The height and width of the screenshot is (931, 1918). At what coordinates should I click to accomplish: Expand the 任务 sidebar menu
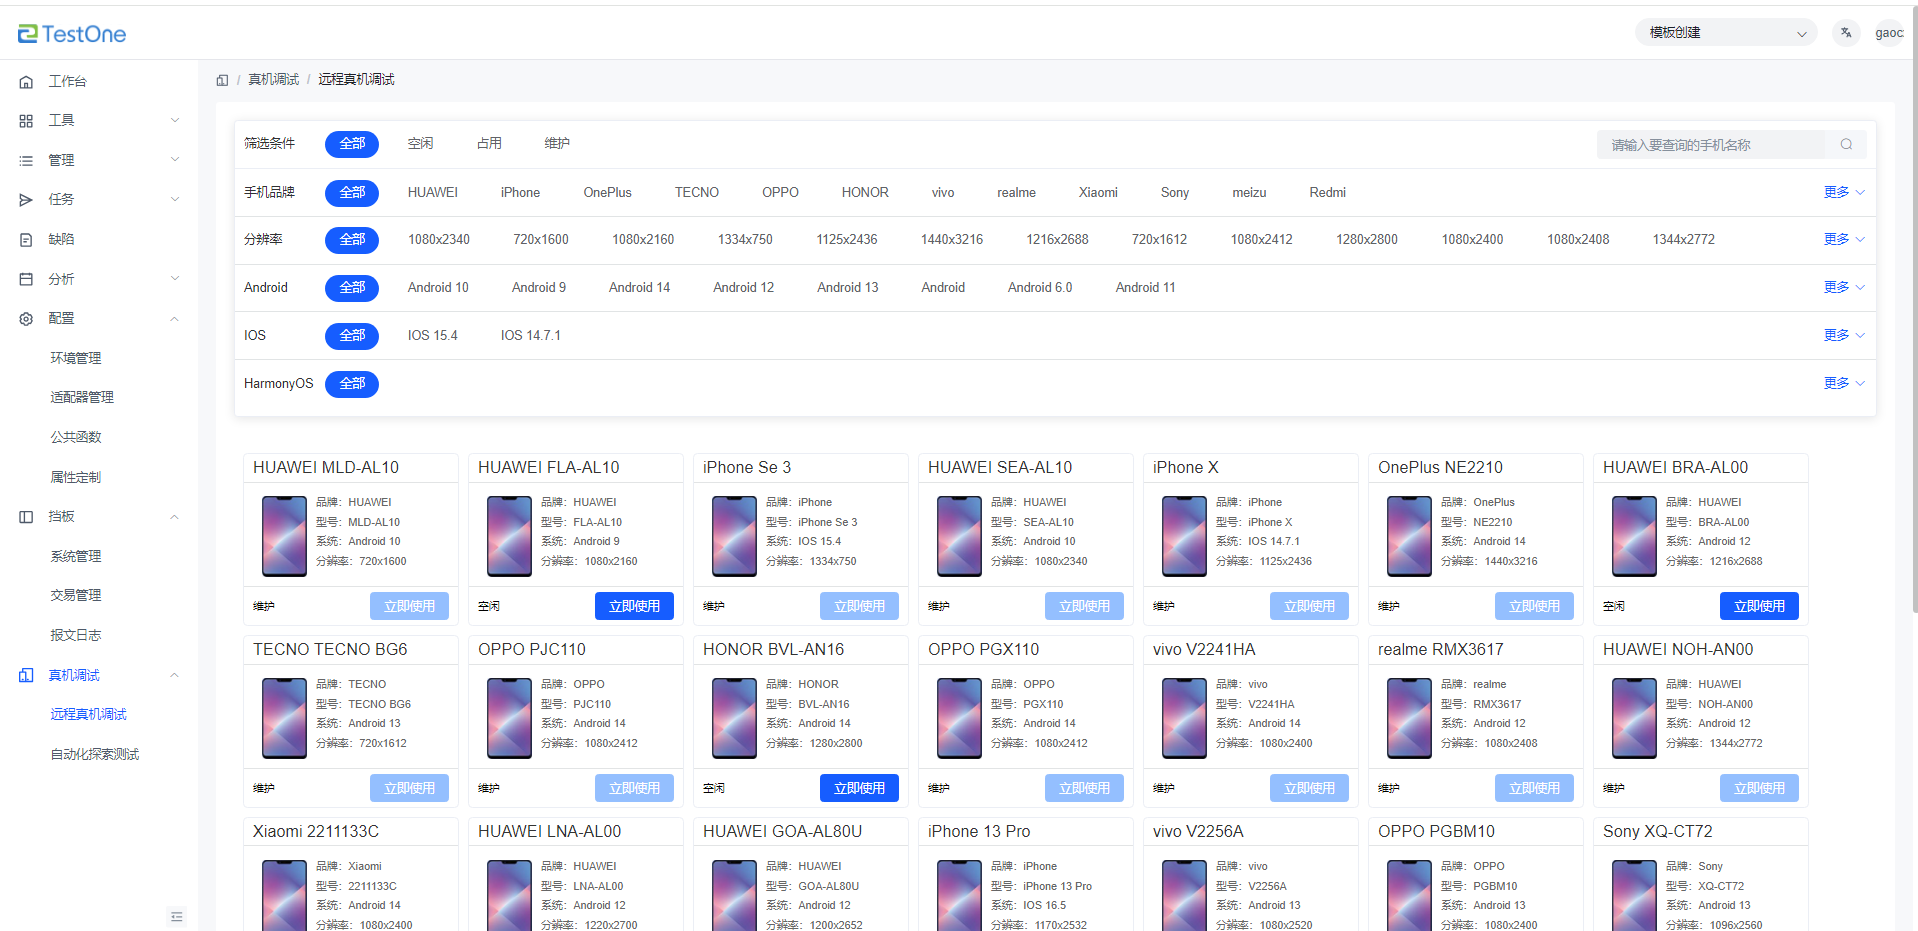tap(175, 200)
